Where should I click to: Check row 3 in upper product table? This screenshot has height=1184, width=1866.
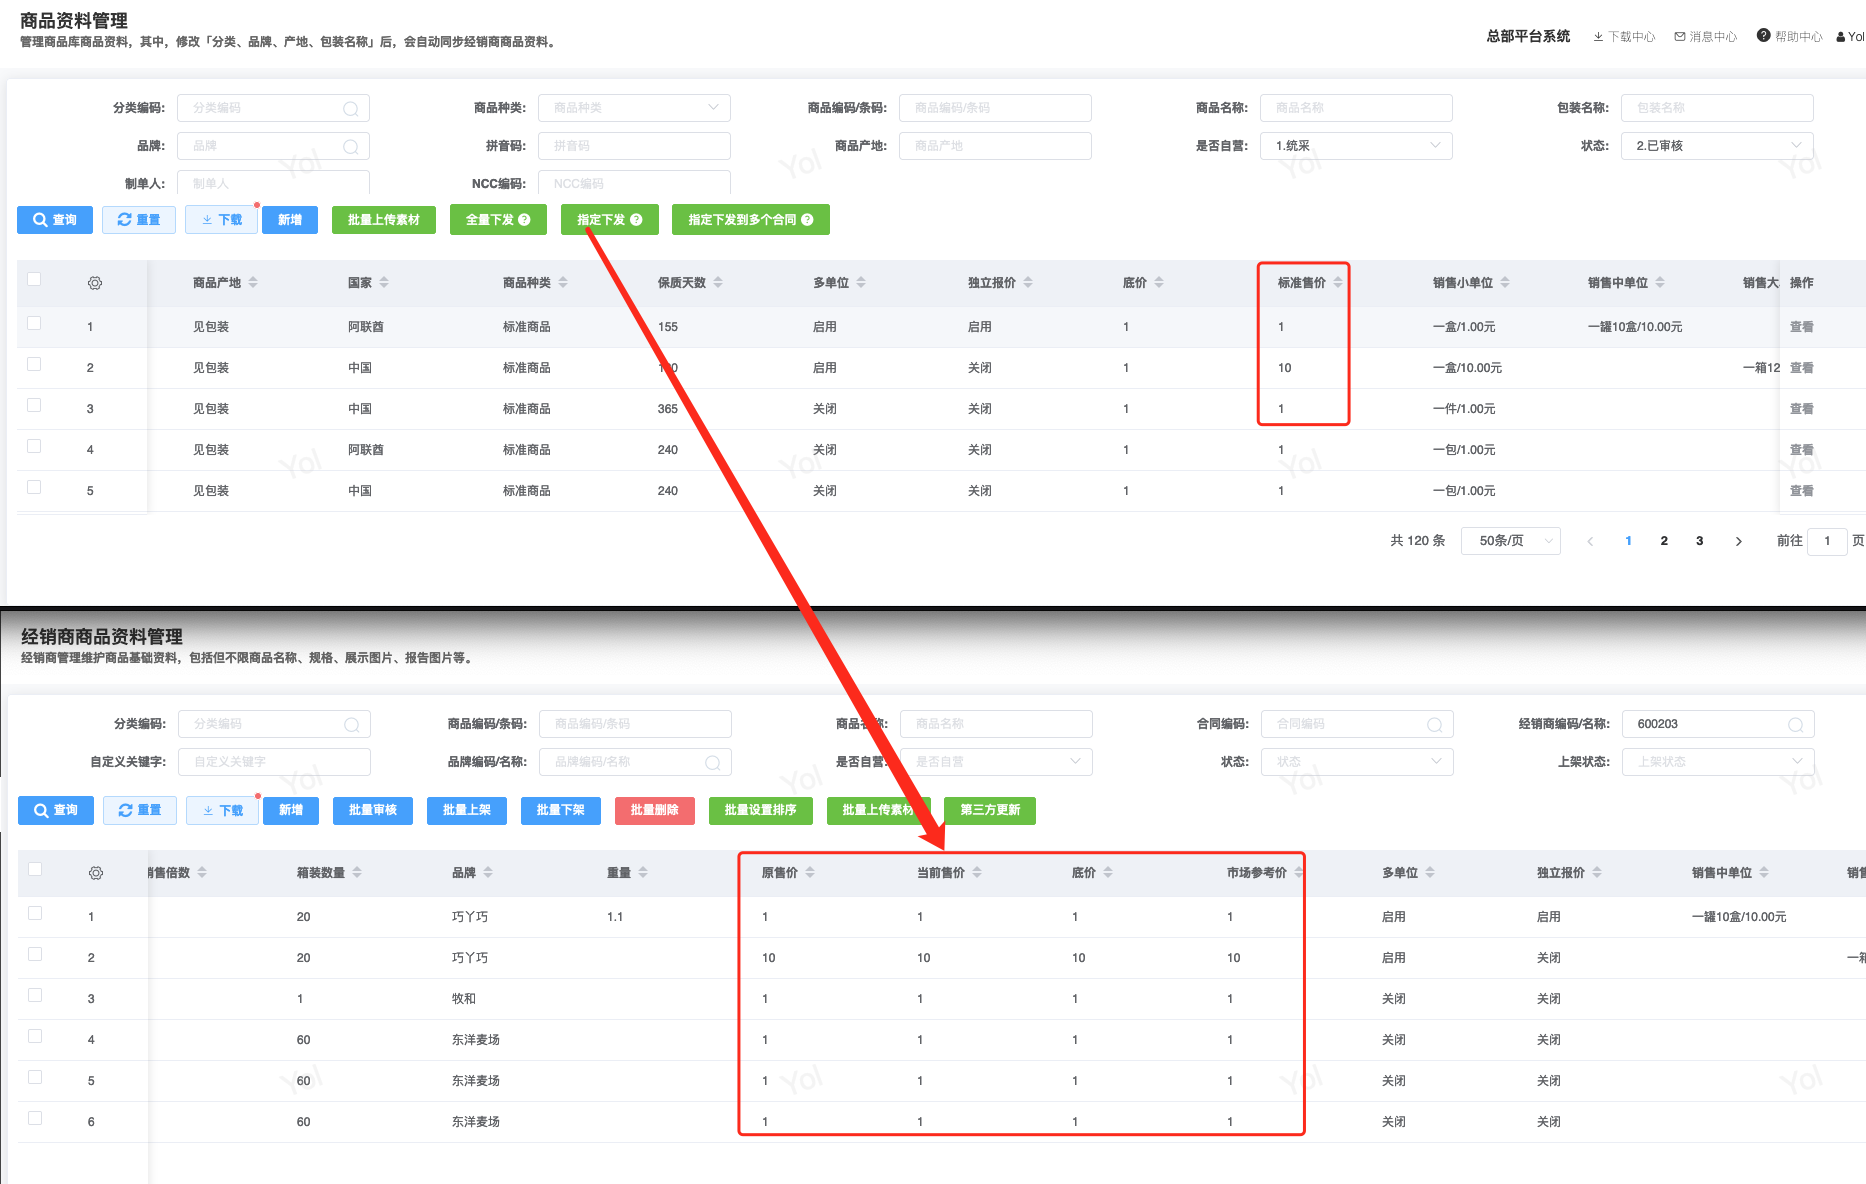coord(34,405)
